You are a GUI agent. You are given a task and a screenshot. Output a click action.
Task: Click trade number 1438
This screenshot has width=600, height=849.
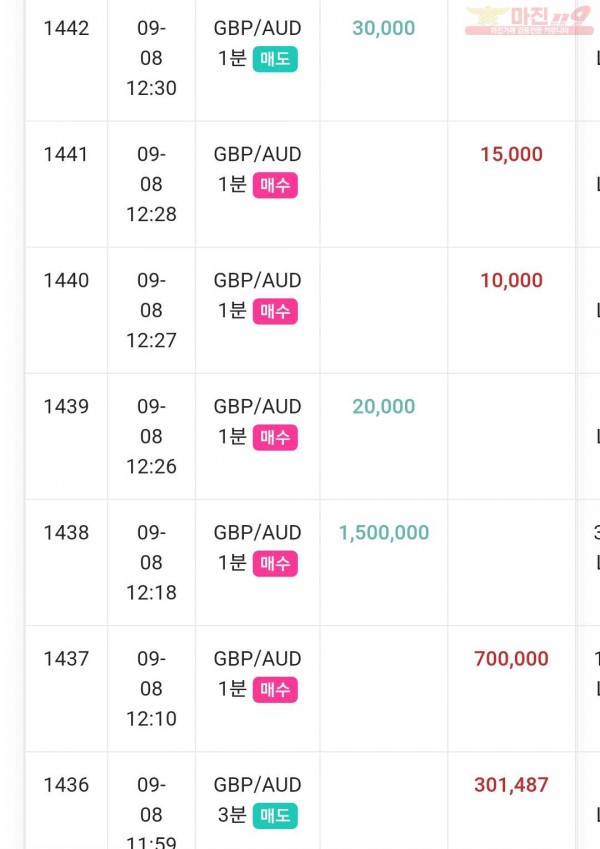[66, 533]
